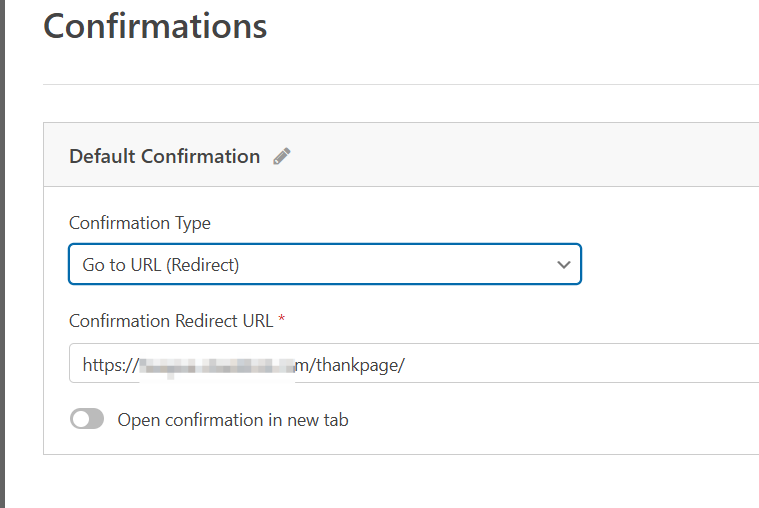The height and width of the screenshot is (508, 759).
Task: Click the red required asterisk
Action: click(282, 320)
